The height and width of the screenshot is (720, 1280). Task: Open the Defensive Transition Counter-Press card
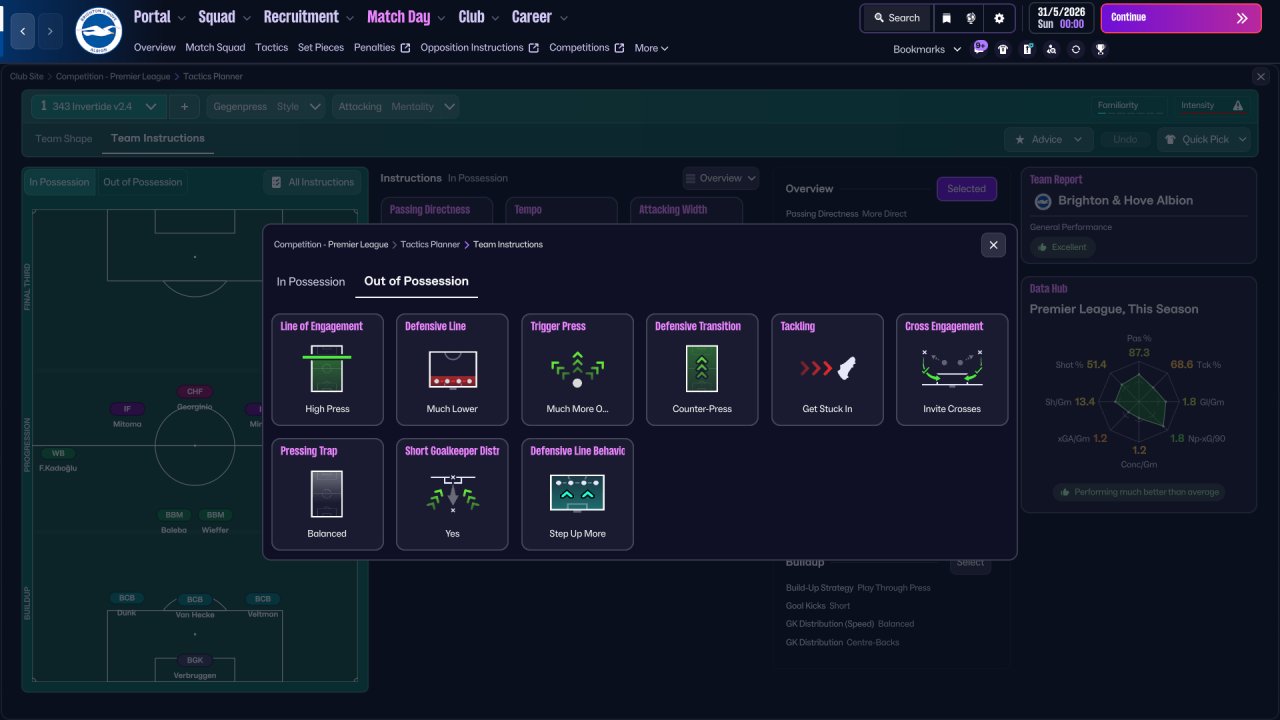point(702,370)
